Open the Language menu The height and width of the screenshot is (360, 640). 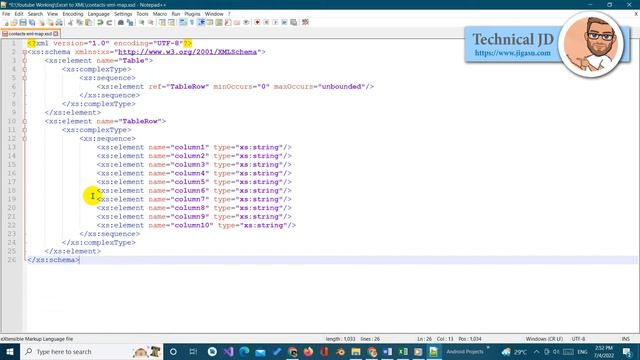click(98, 14)
